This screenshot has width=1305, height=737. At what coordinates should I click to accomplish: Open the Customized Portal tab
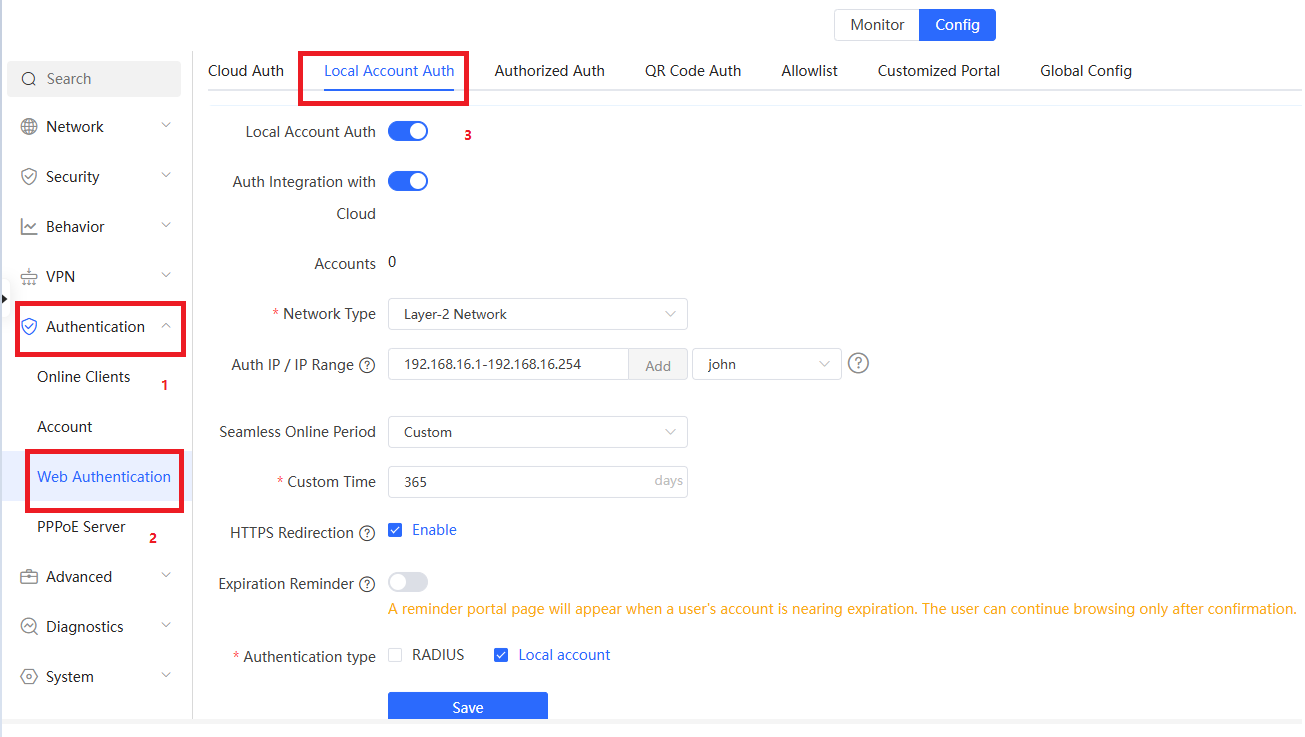[938, 71]
